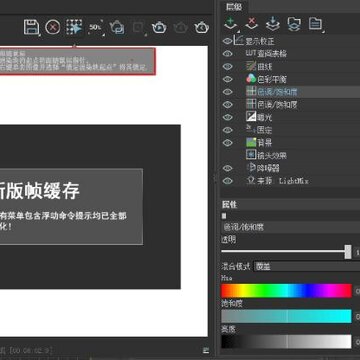Switch to the 层级 layers tab
Image resolution: width=360 pixels, height=360 pixels.
point(234,6)
